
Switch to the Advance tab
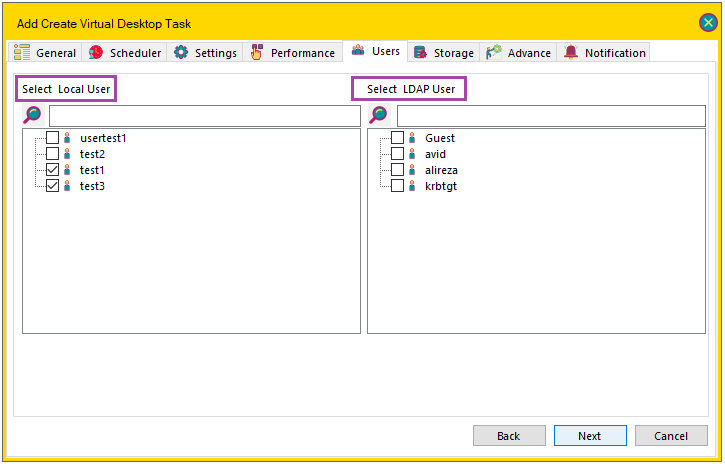tap(518, 53)
